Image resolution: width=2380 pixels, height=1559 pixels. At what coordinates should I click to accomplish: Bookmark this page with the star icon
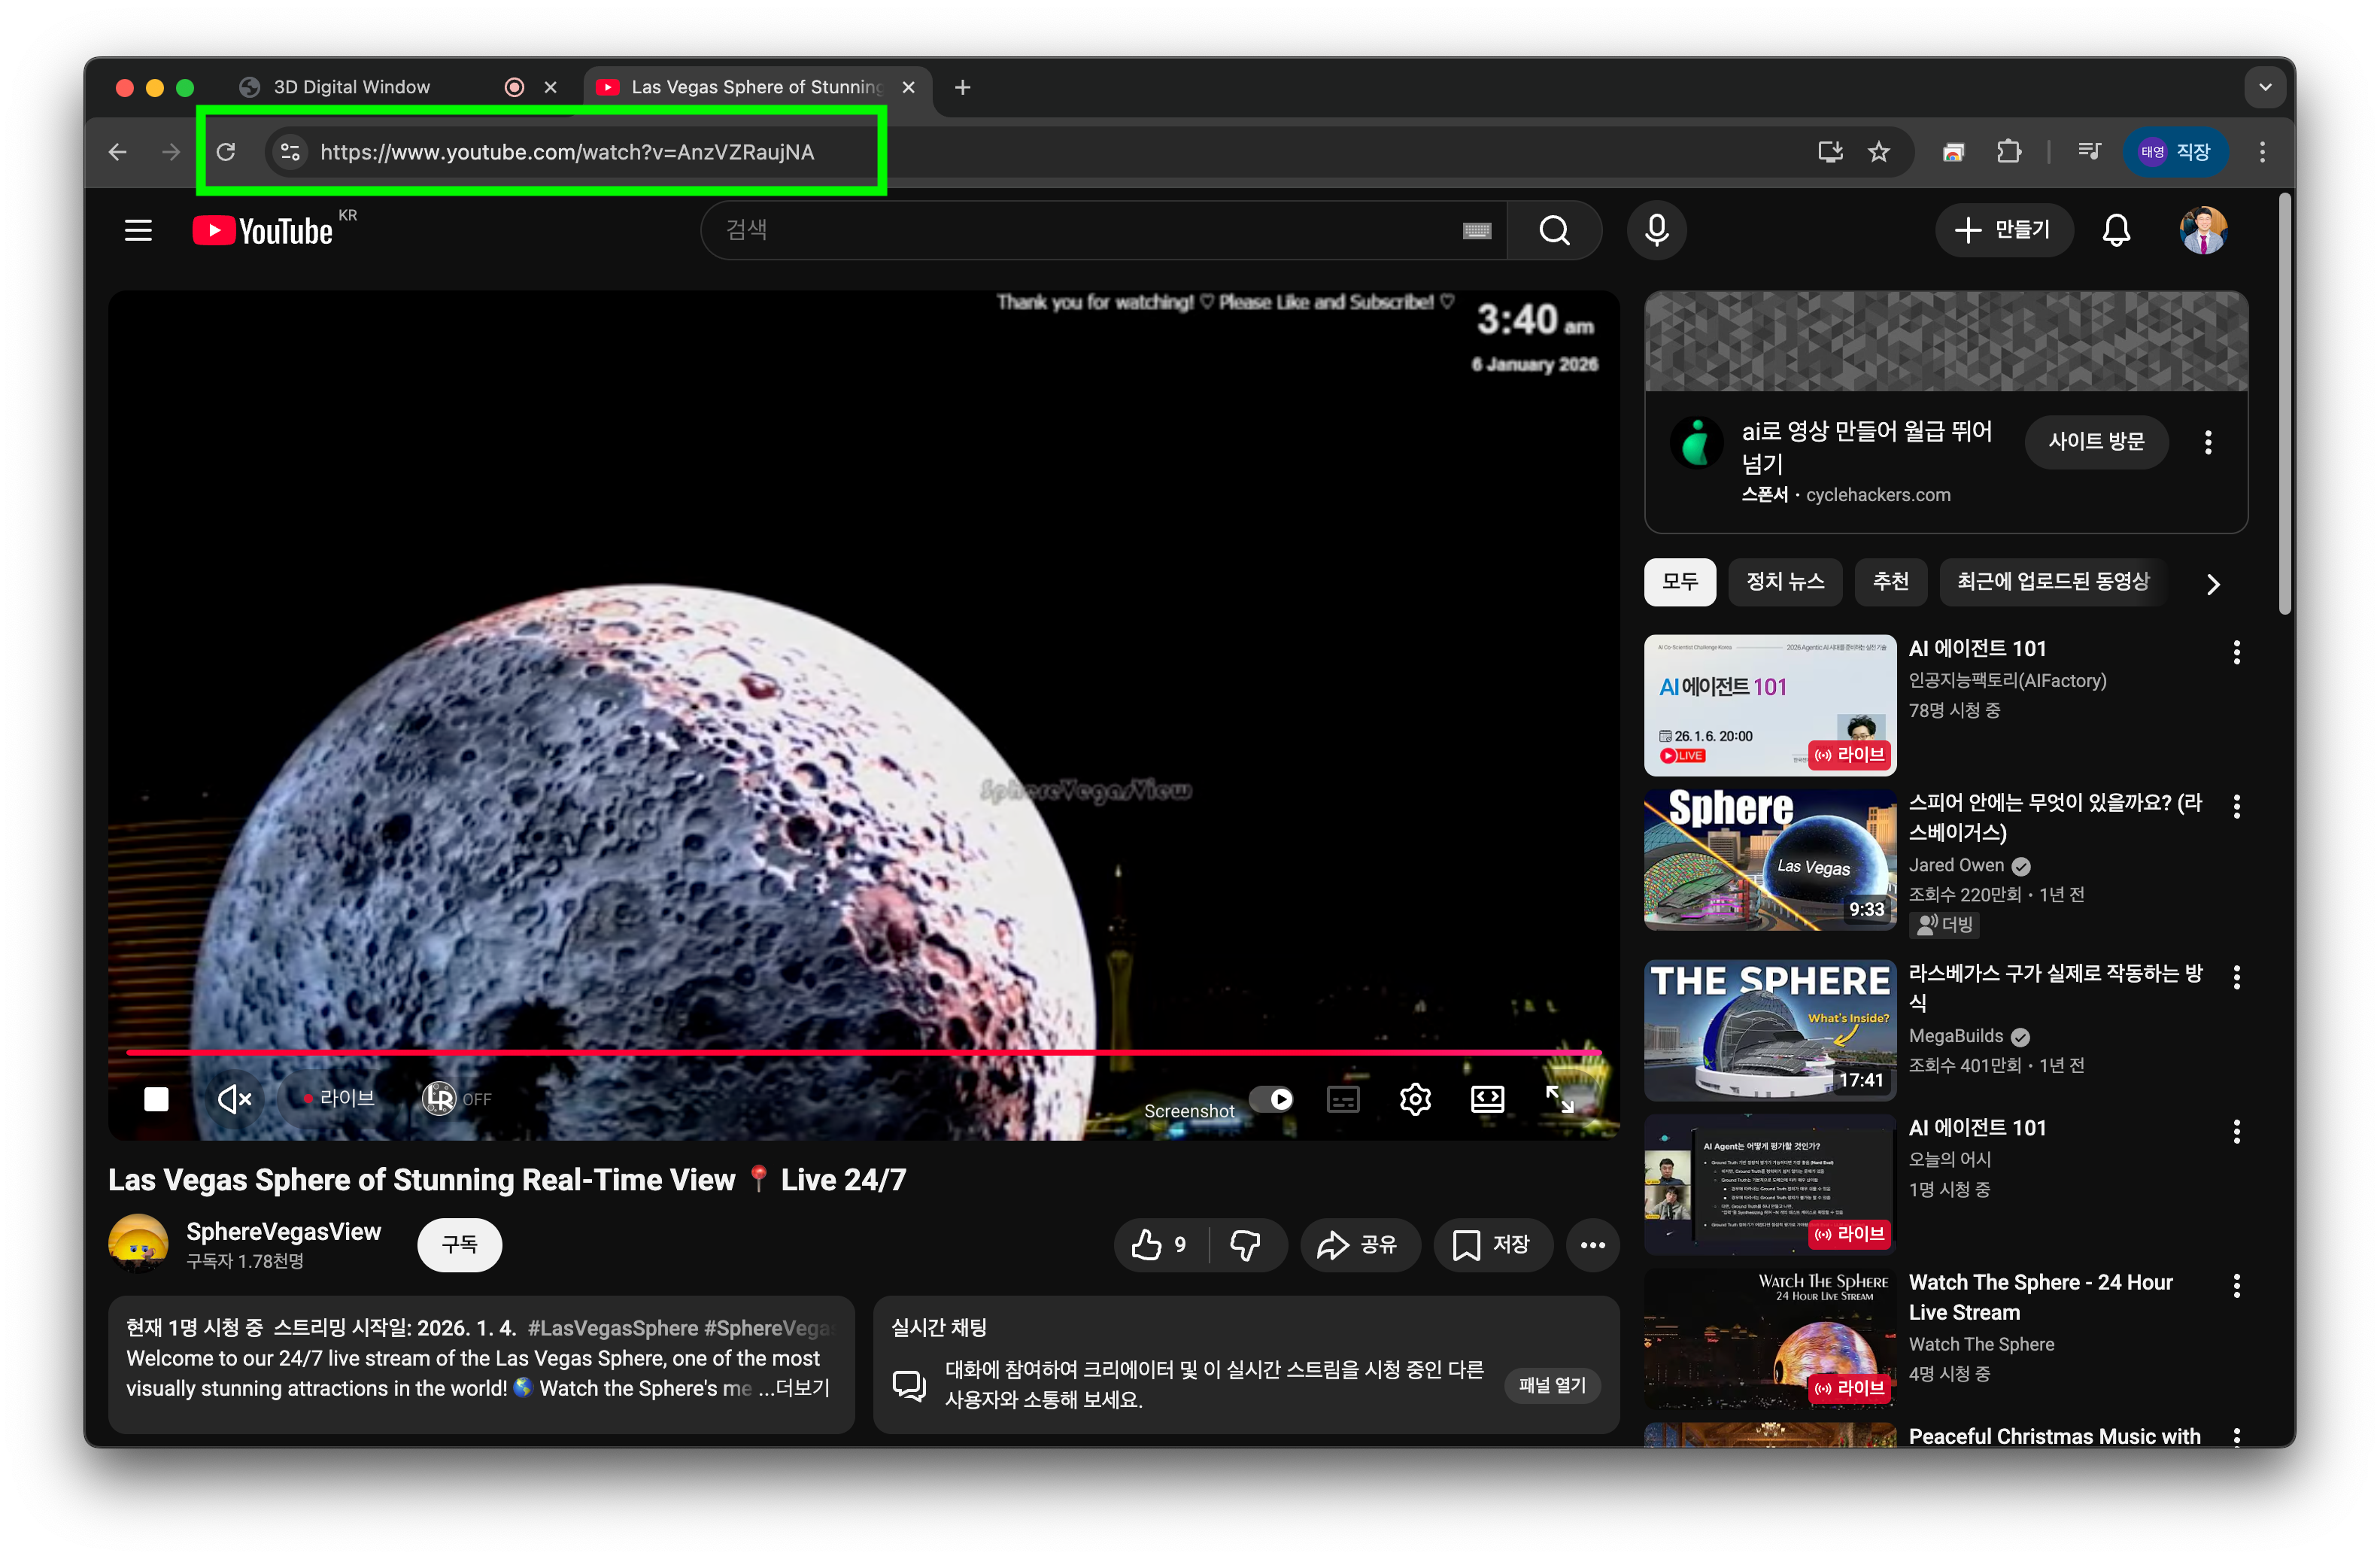(1879, 152)
